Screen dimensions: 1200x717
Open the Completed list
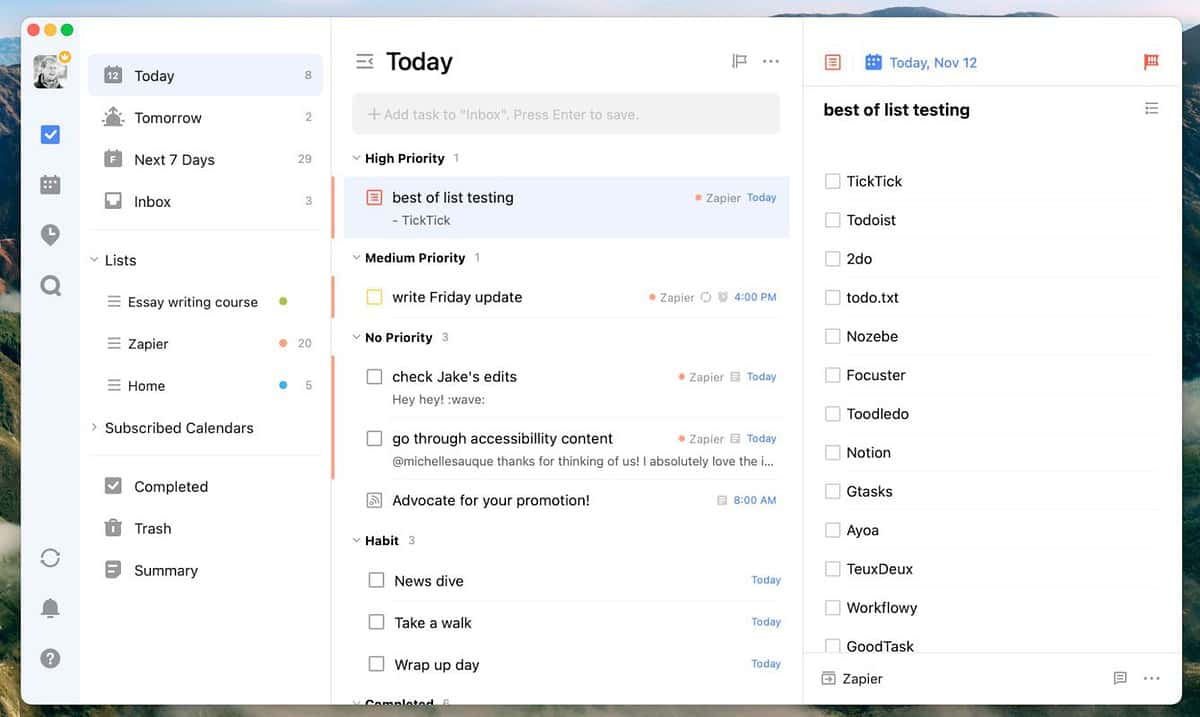[x=205, y=486]
